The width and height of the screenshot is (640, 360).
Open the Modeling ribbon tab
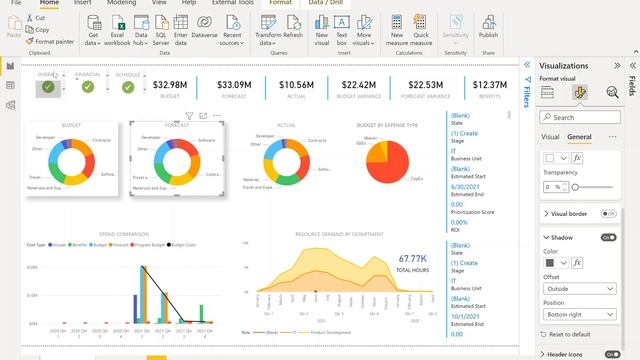click(x=122, y=3)
